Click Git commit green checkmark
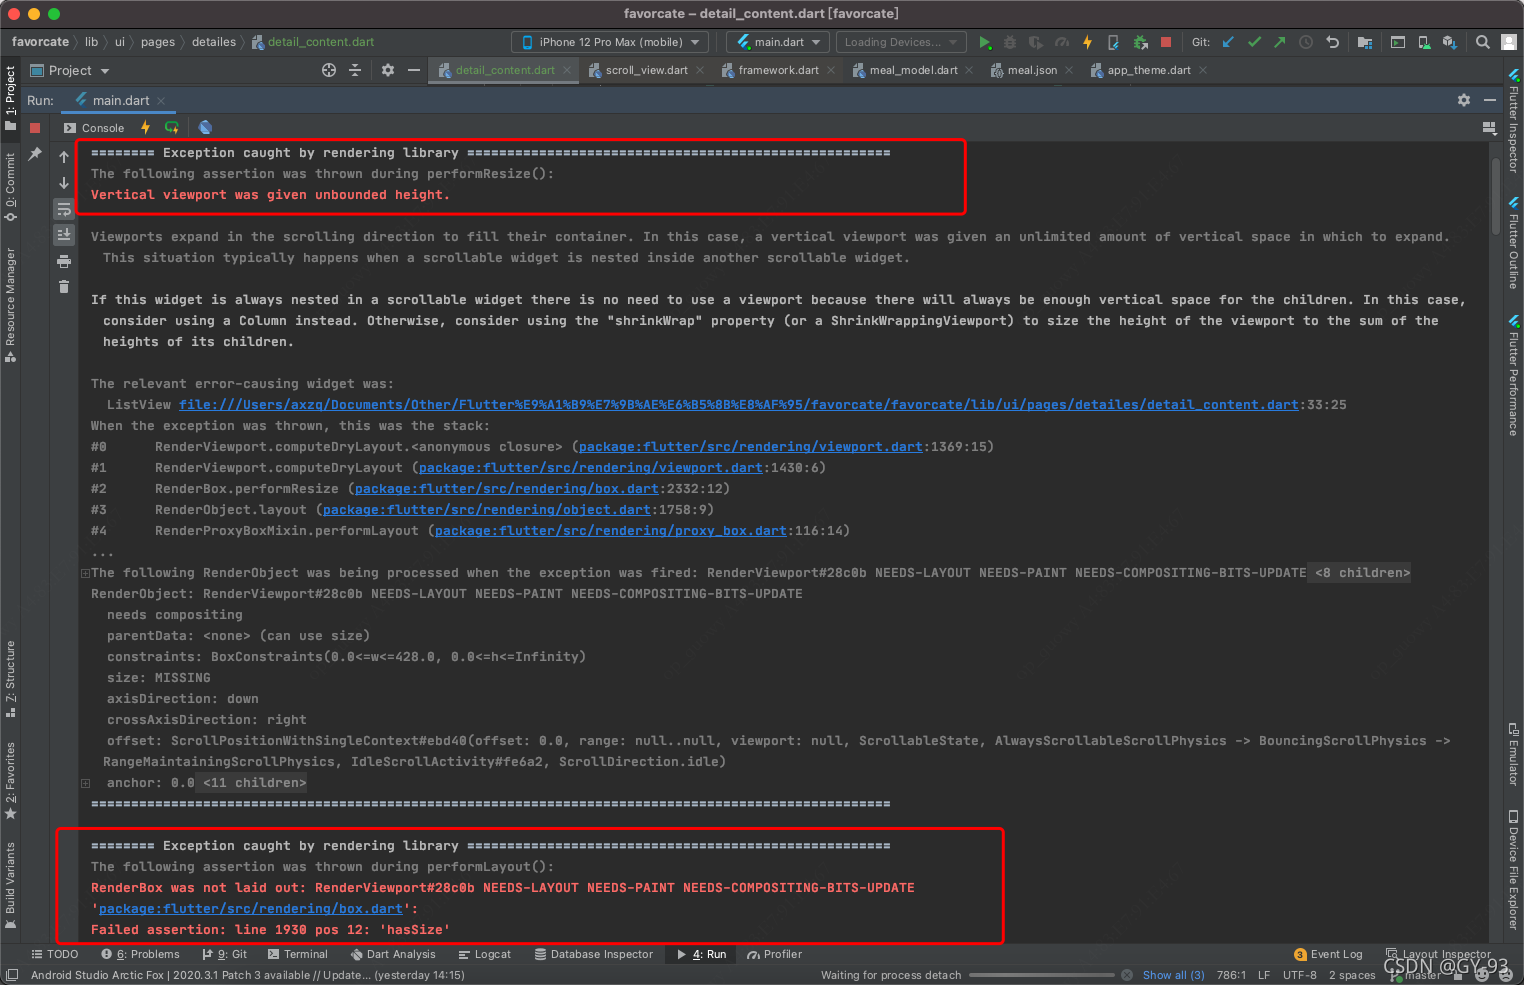 pos(1254,42)
